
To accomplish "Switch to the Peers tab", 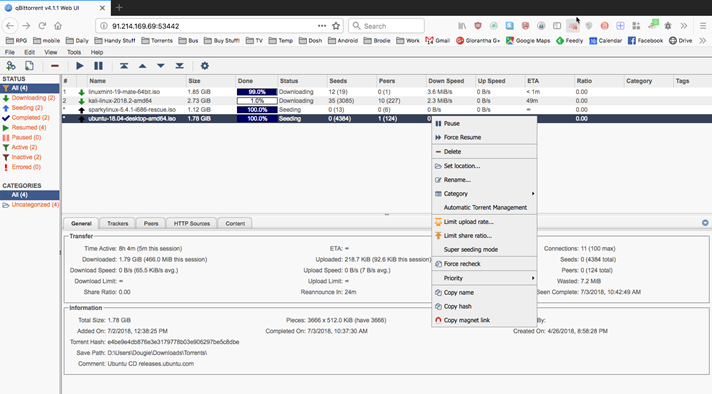I will [151, 223].
